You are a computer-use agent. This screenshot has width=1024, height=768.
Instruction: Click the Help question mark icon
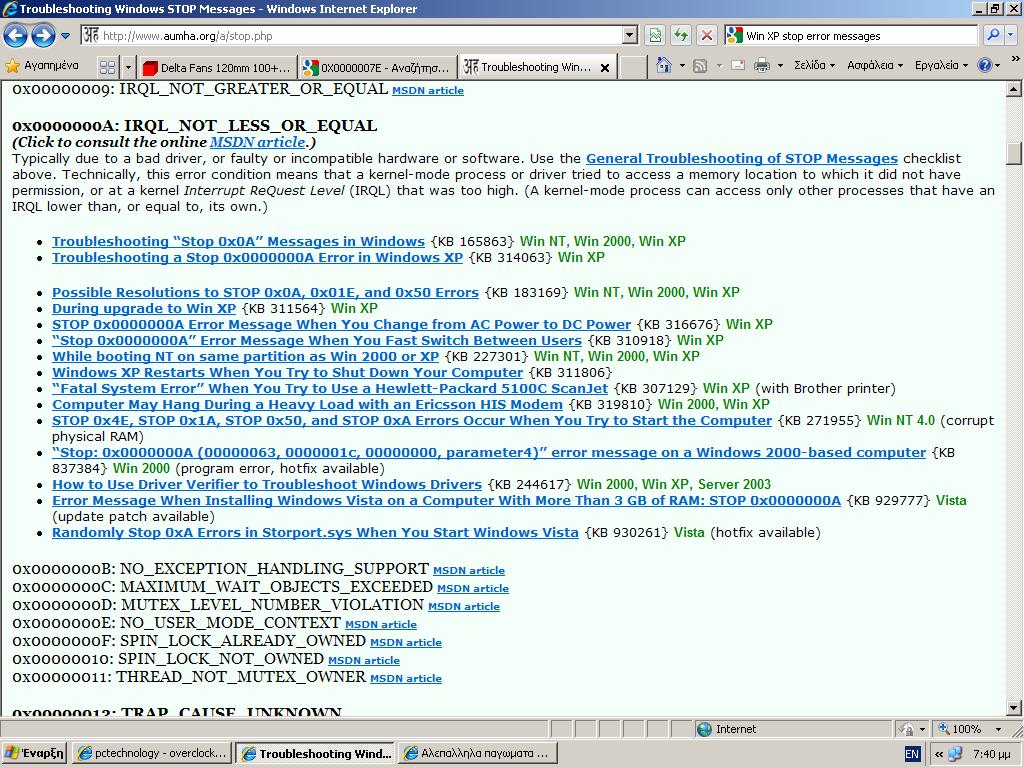tap(984, 65)
